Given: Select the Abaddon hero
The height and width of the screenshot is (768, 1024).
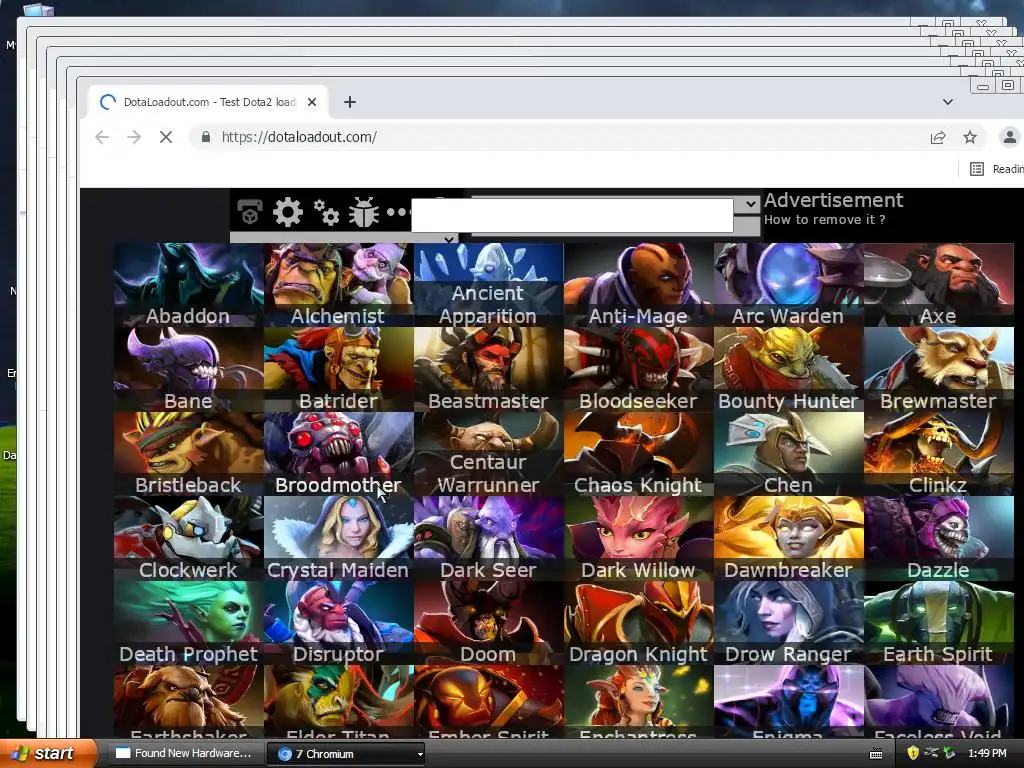Looking at the screenshot, I should (x=188, y=285).
